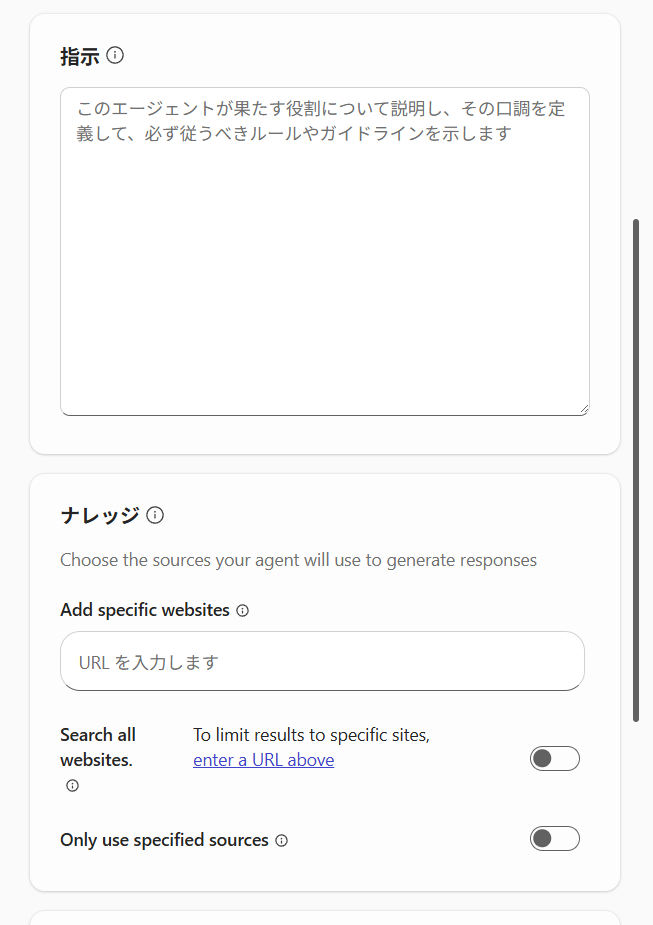Click the 指示 section heading
The image size is (653, 925).
tap(80, 56)
